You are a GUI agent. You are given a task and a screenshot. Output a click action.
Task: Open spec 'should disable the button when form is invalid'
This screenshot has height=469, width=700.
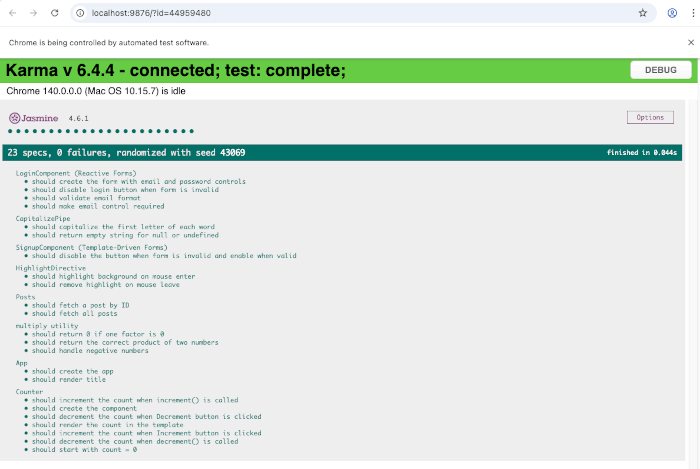point(164,256)
